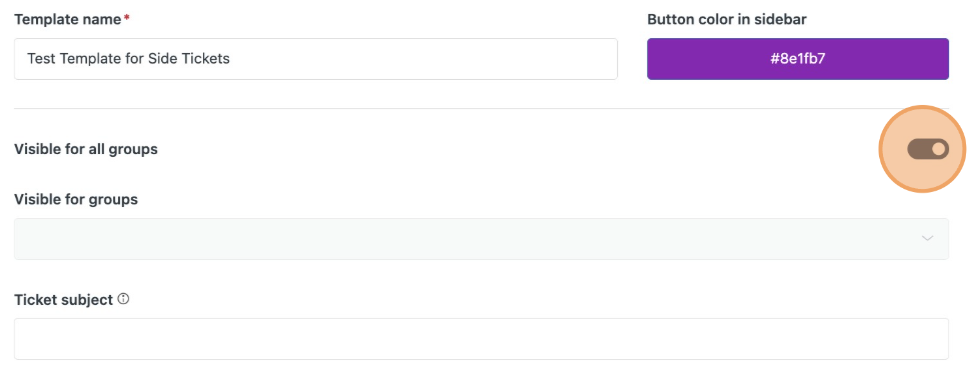Click the 'Ticket subject' label

(x=63, y=300)
